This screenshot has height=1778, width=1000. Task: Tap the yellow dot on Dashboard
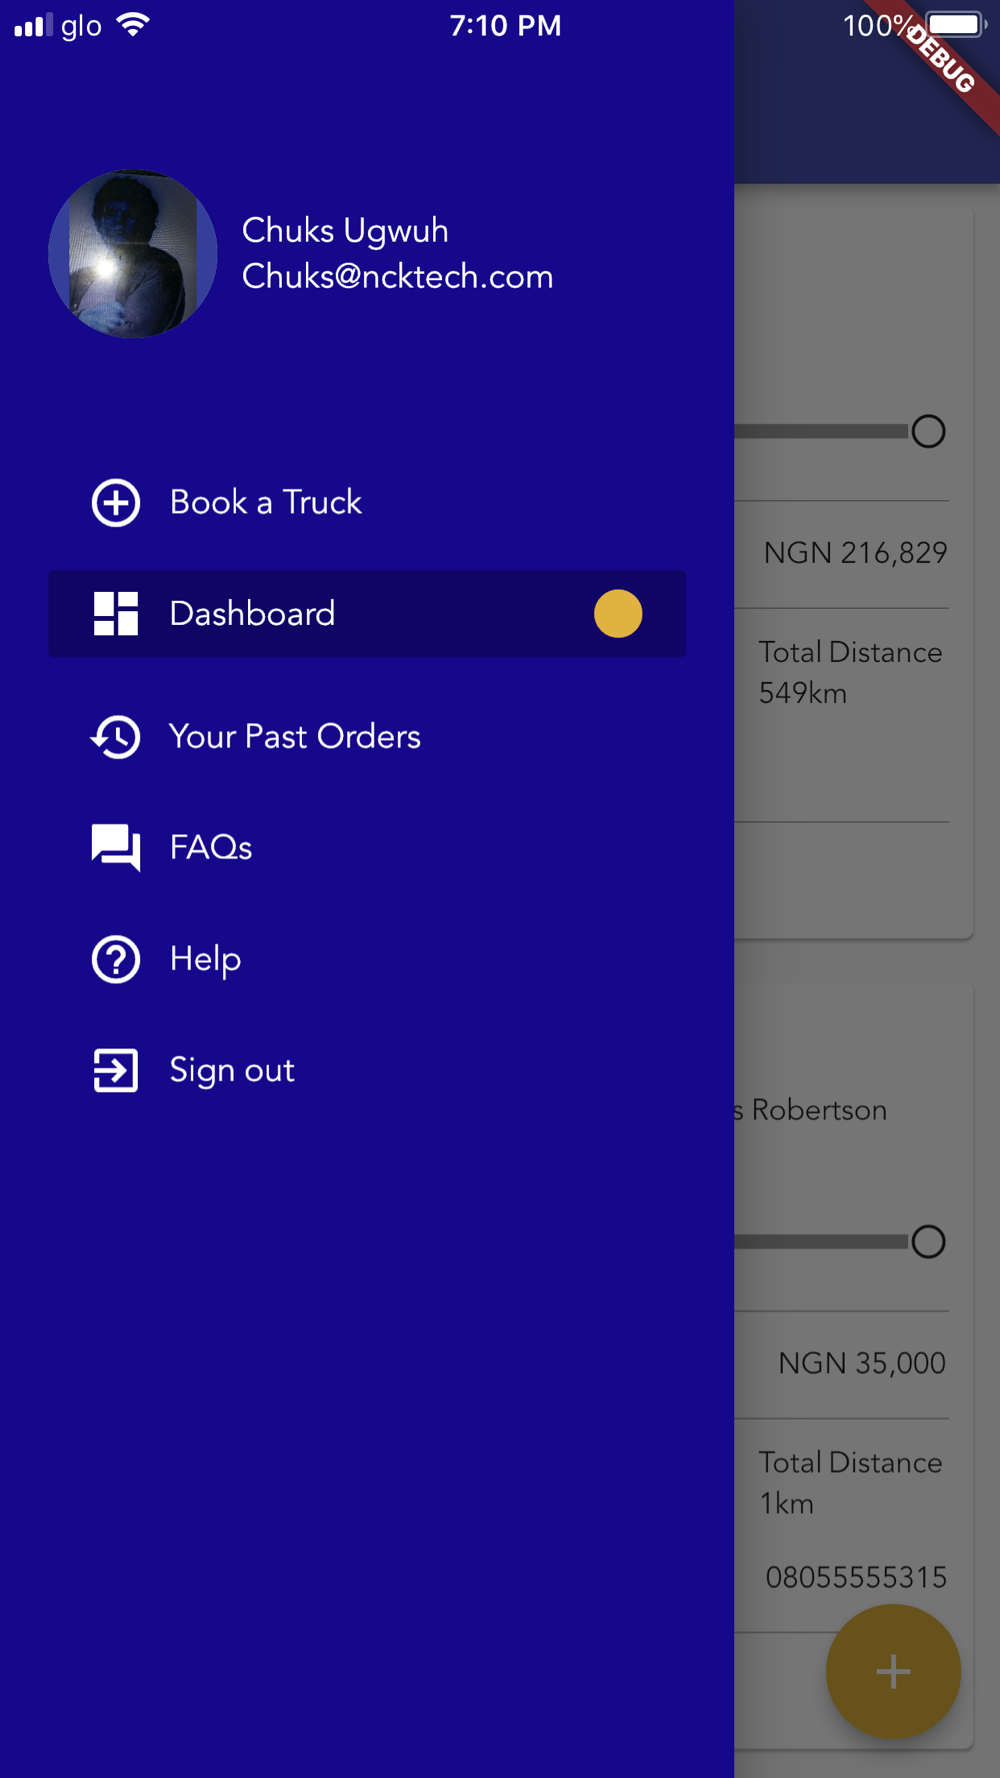click(618, 613)
